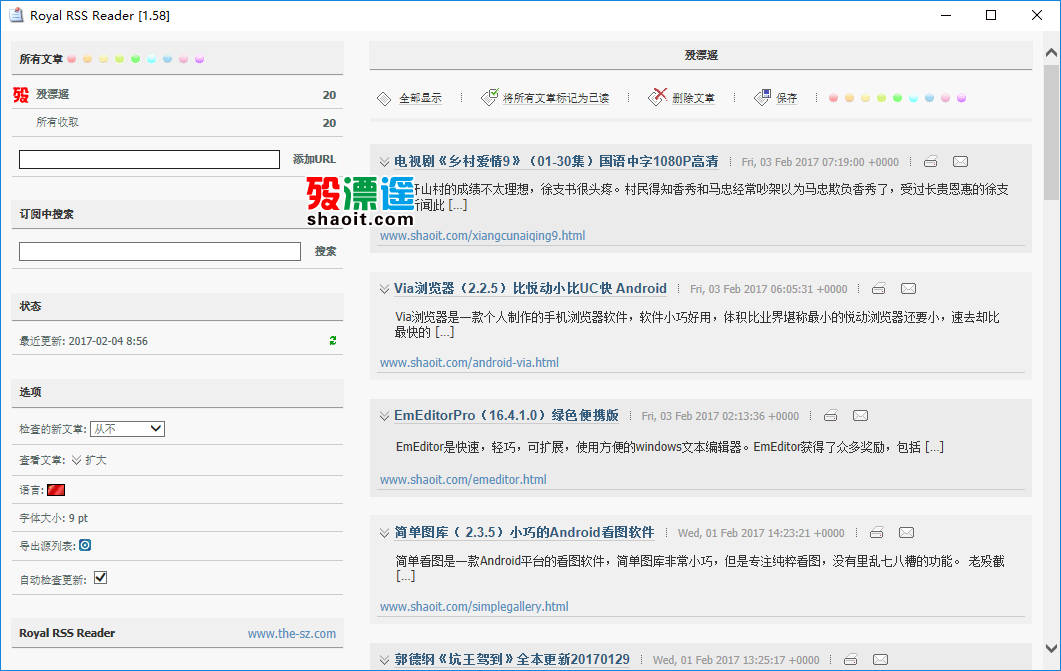
Task: Collapse the 简单图库 article chevron
Action: pos(384,534)
